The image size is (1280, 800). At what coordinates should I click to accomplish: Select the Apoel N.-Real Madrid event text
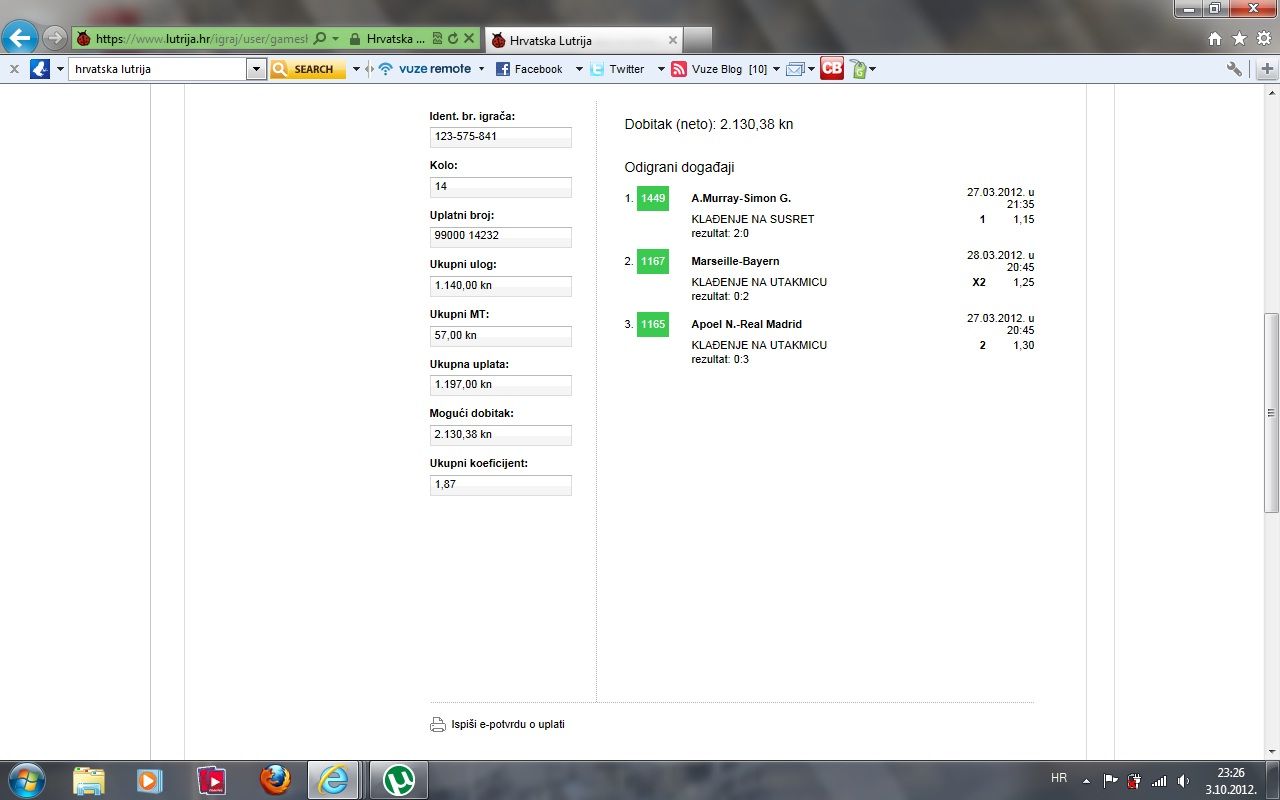(x=747, y=324)
